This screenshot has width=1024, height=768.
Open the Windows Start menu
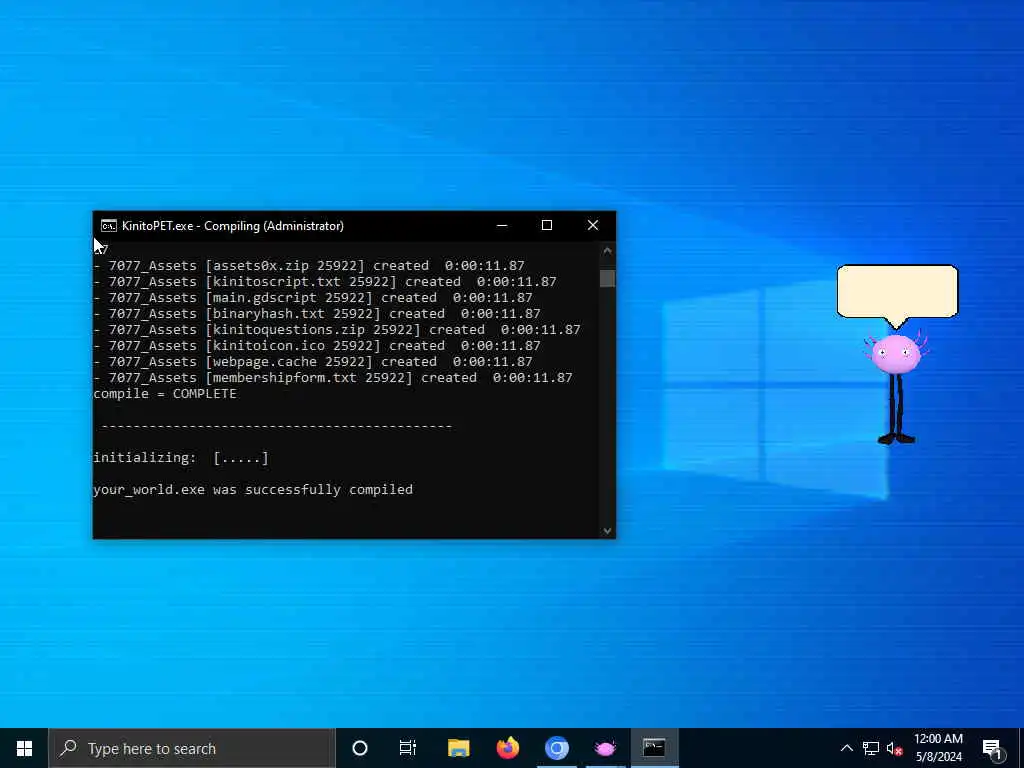[24, 748]
